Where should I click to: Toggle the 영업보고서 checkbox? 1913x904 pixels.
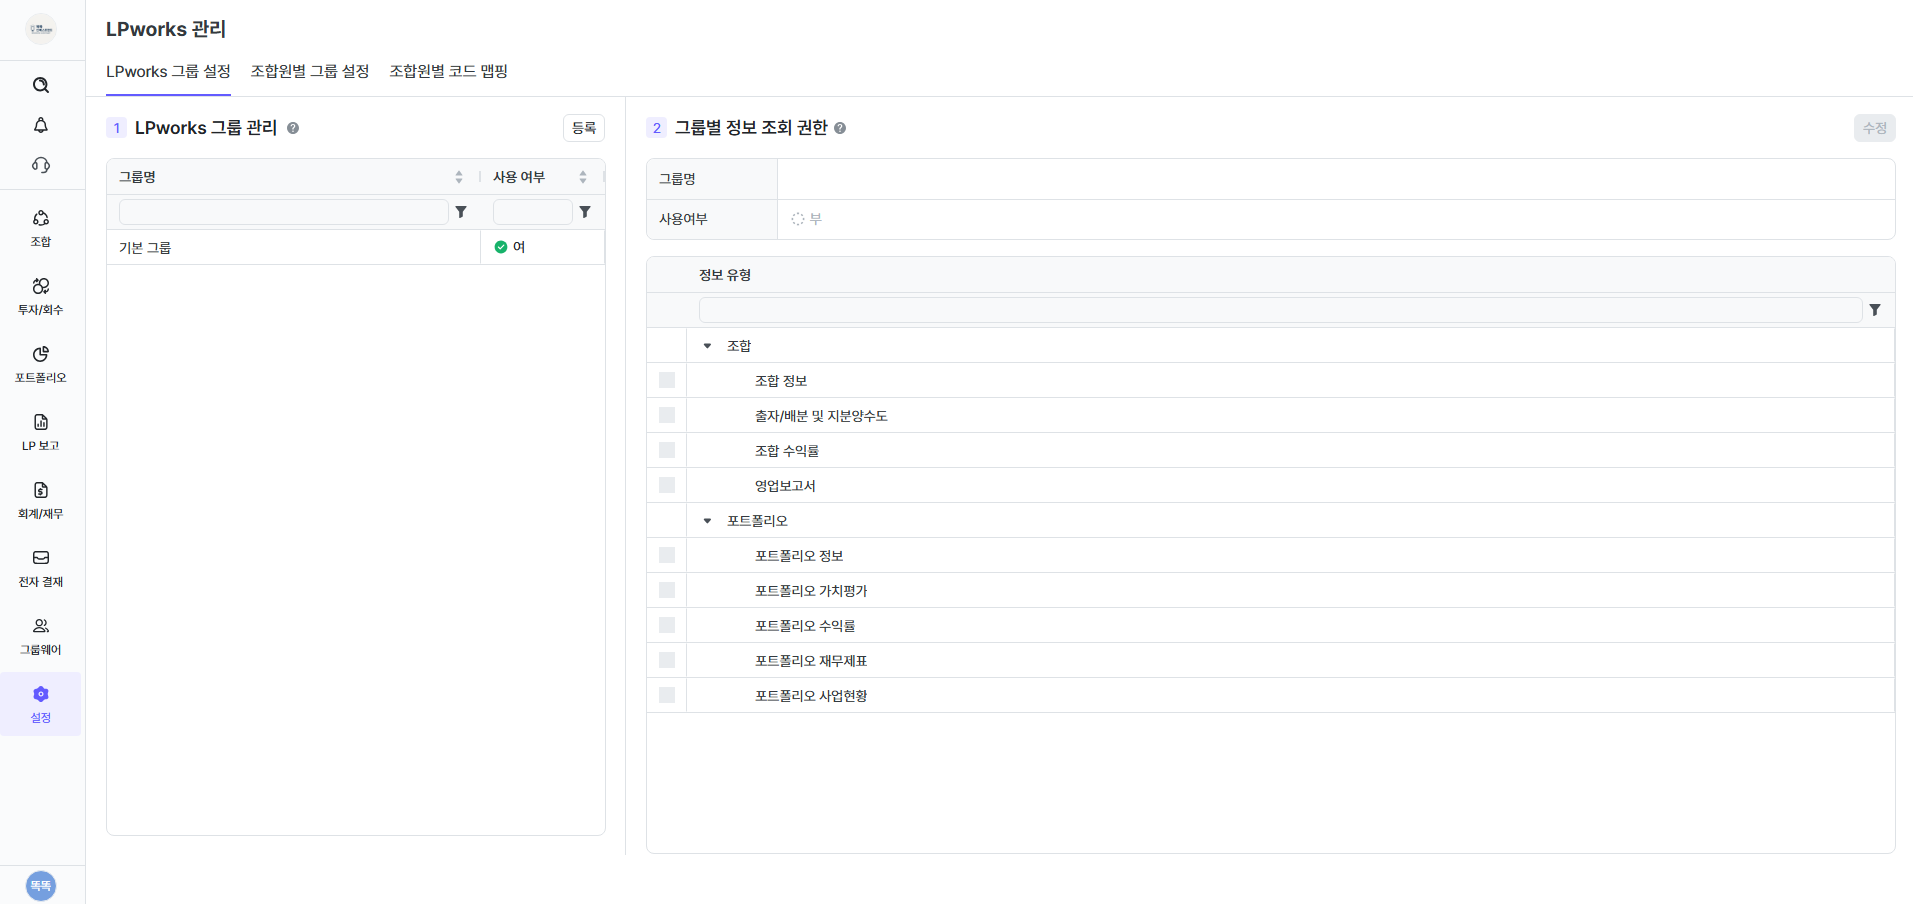click(x=667, y=485)
